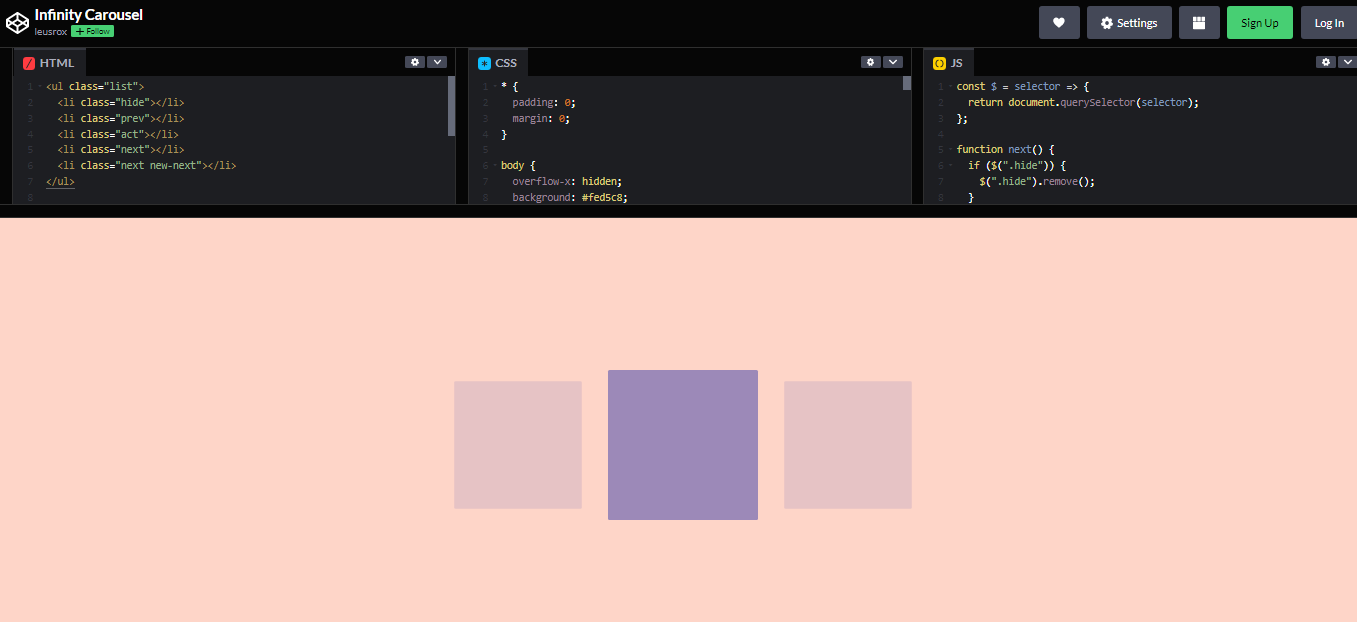Click the heart icon to like the pen
The width and height of the screenshot is (1357, 622).
point(1059,22)
